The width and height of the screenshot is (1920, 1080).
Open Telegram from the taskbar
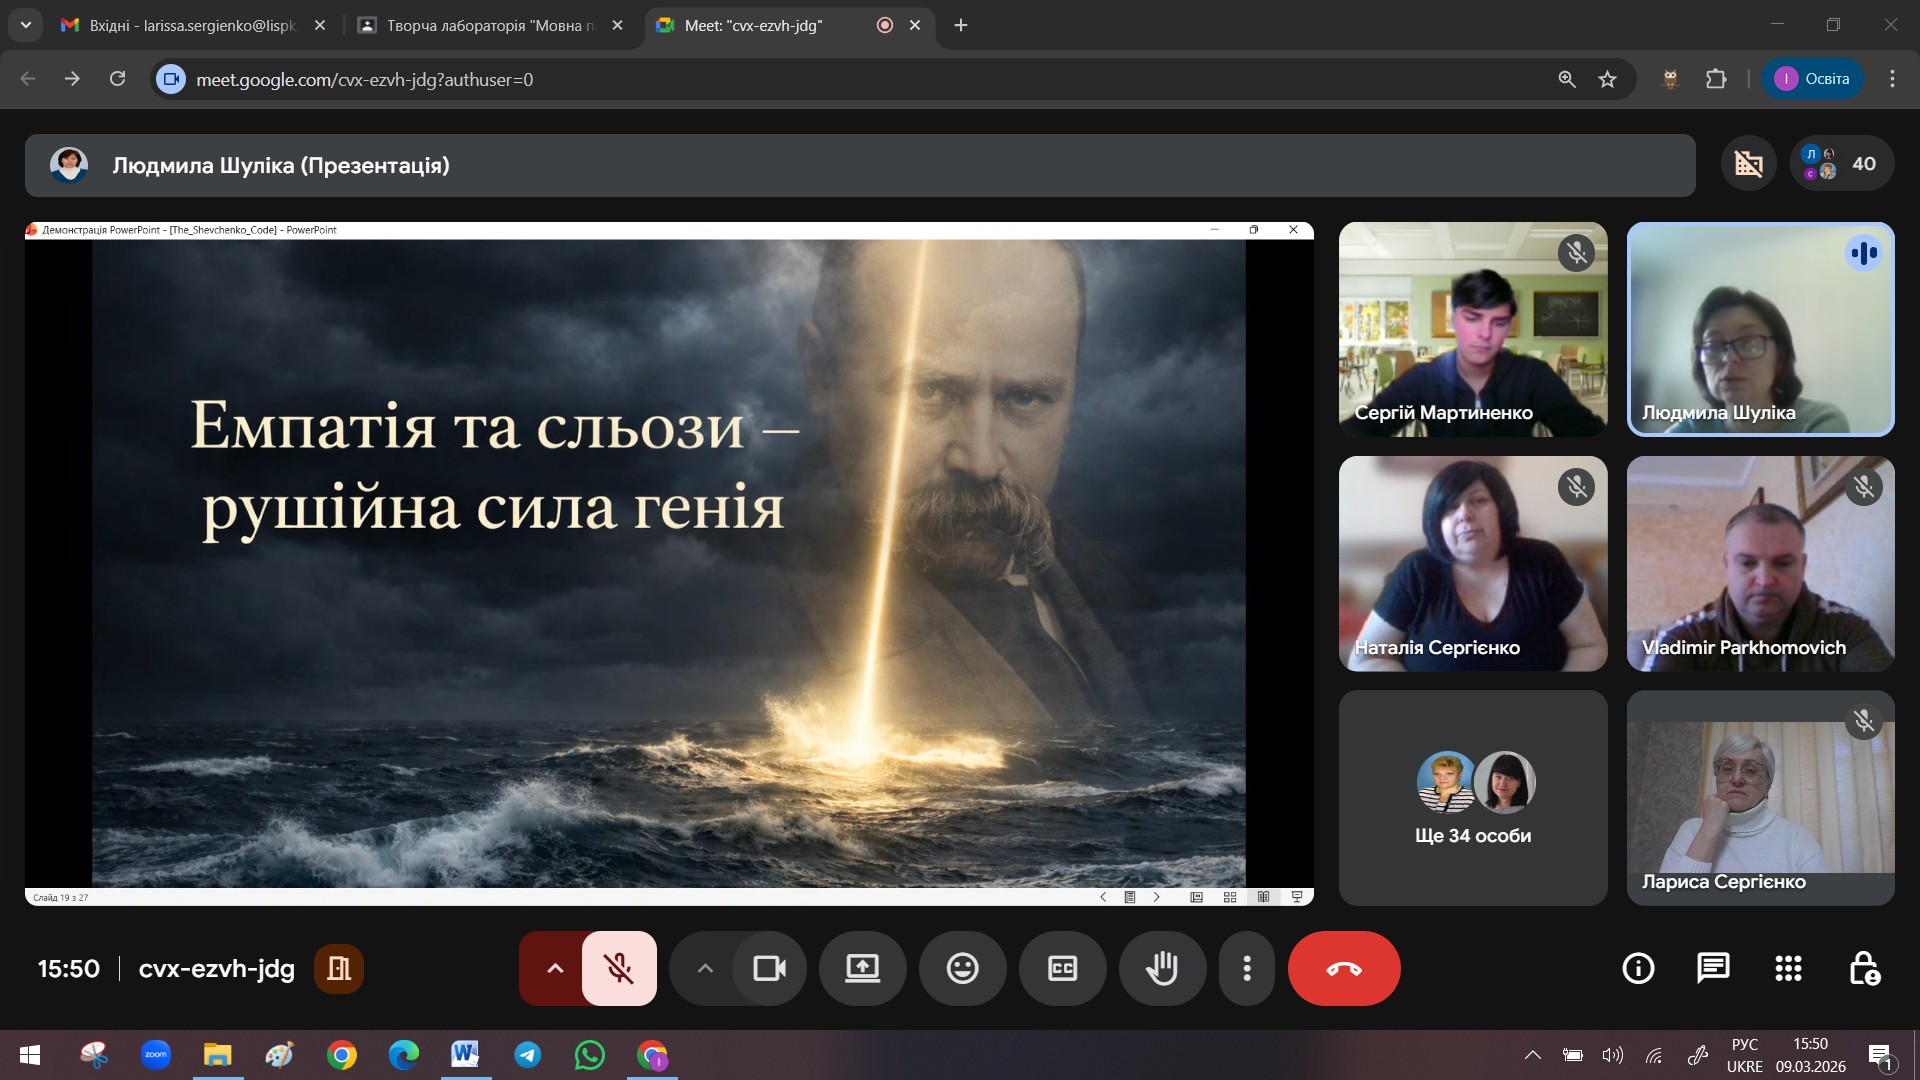528,1055
